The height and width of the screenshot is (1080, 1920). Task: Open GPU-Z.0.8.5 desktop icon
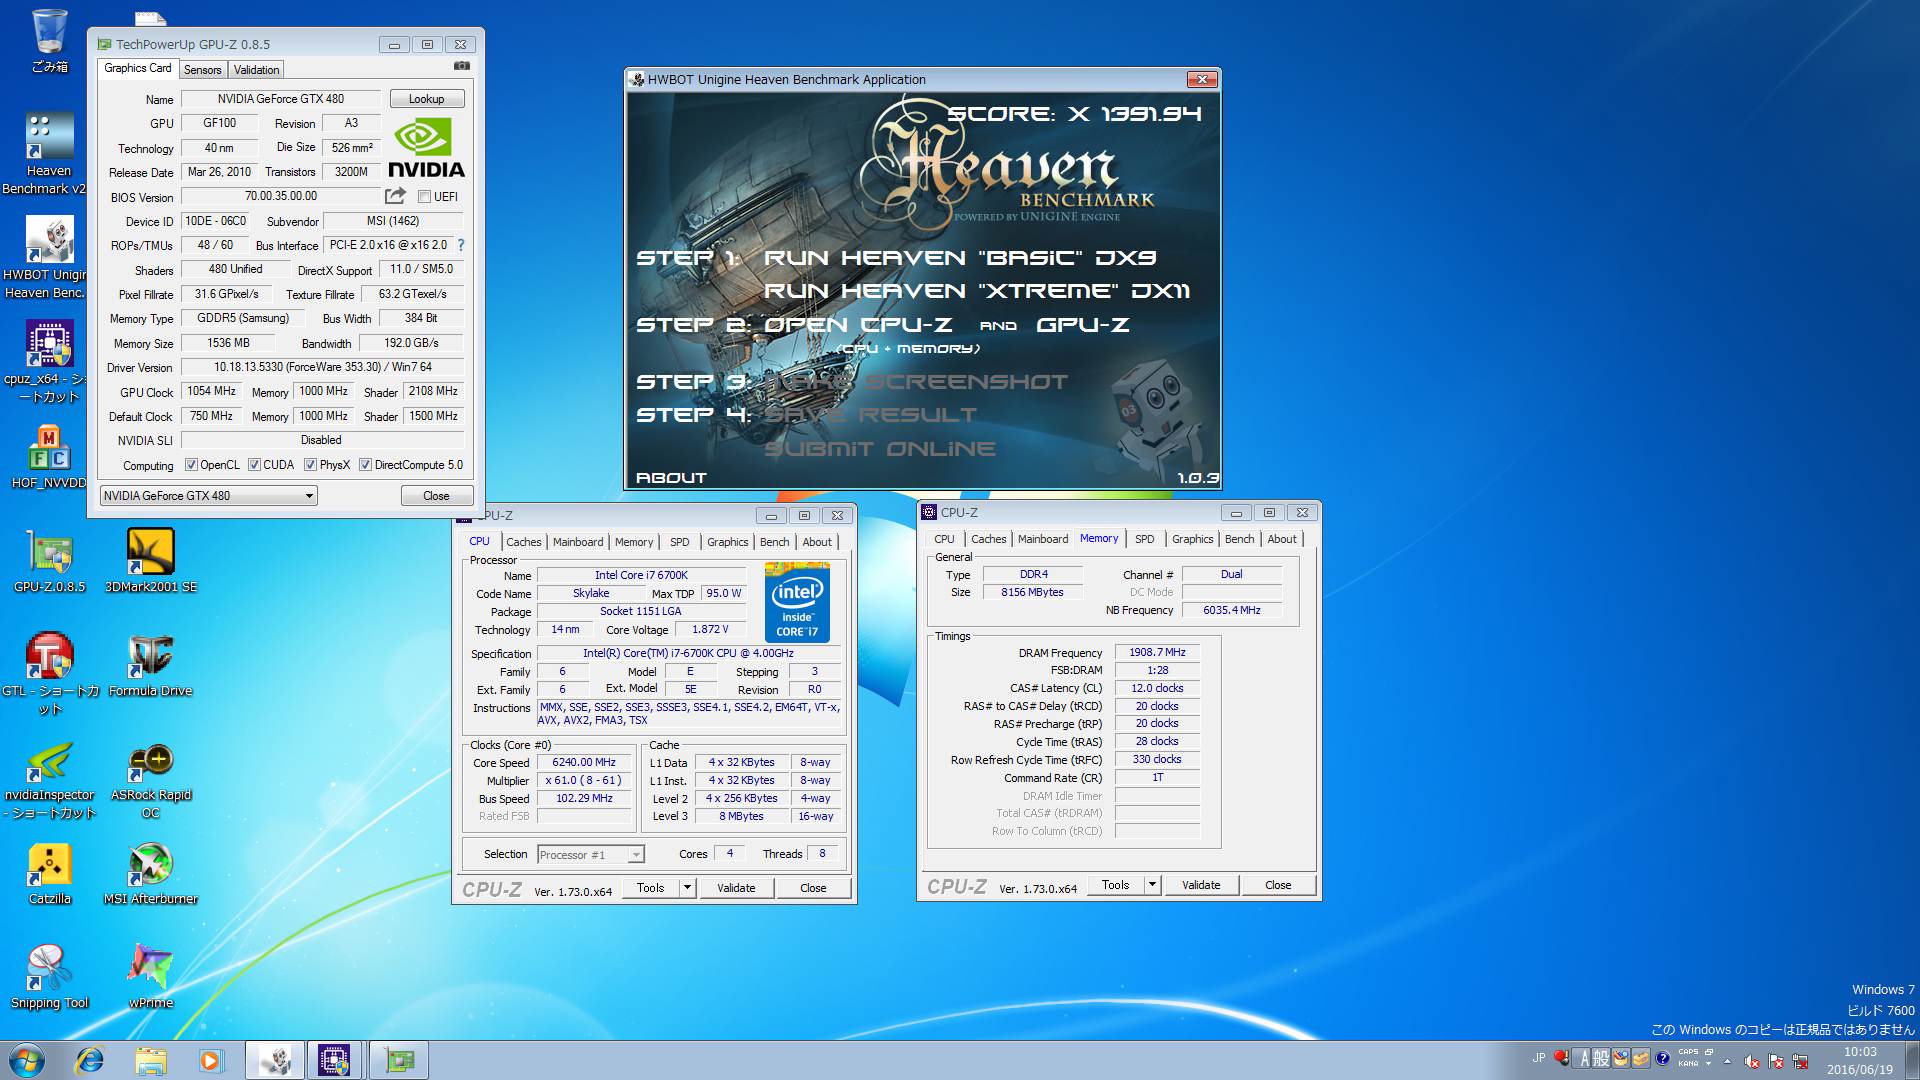pos(49,561)
